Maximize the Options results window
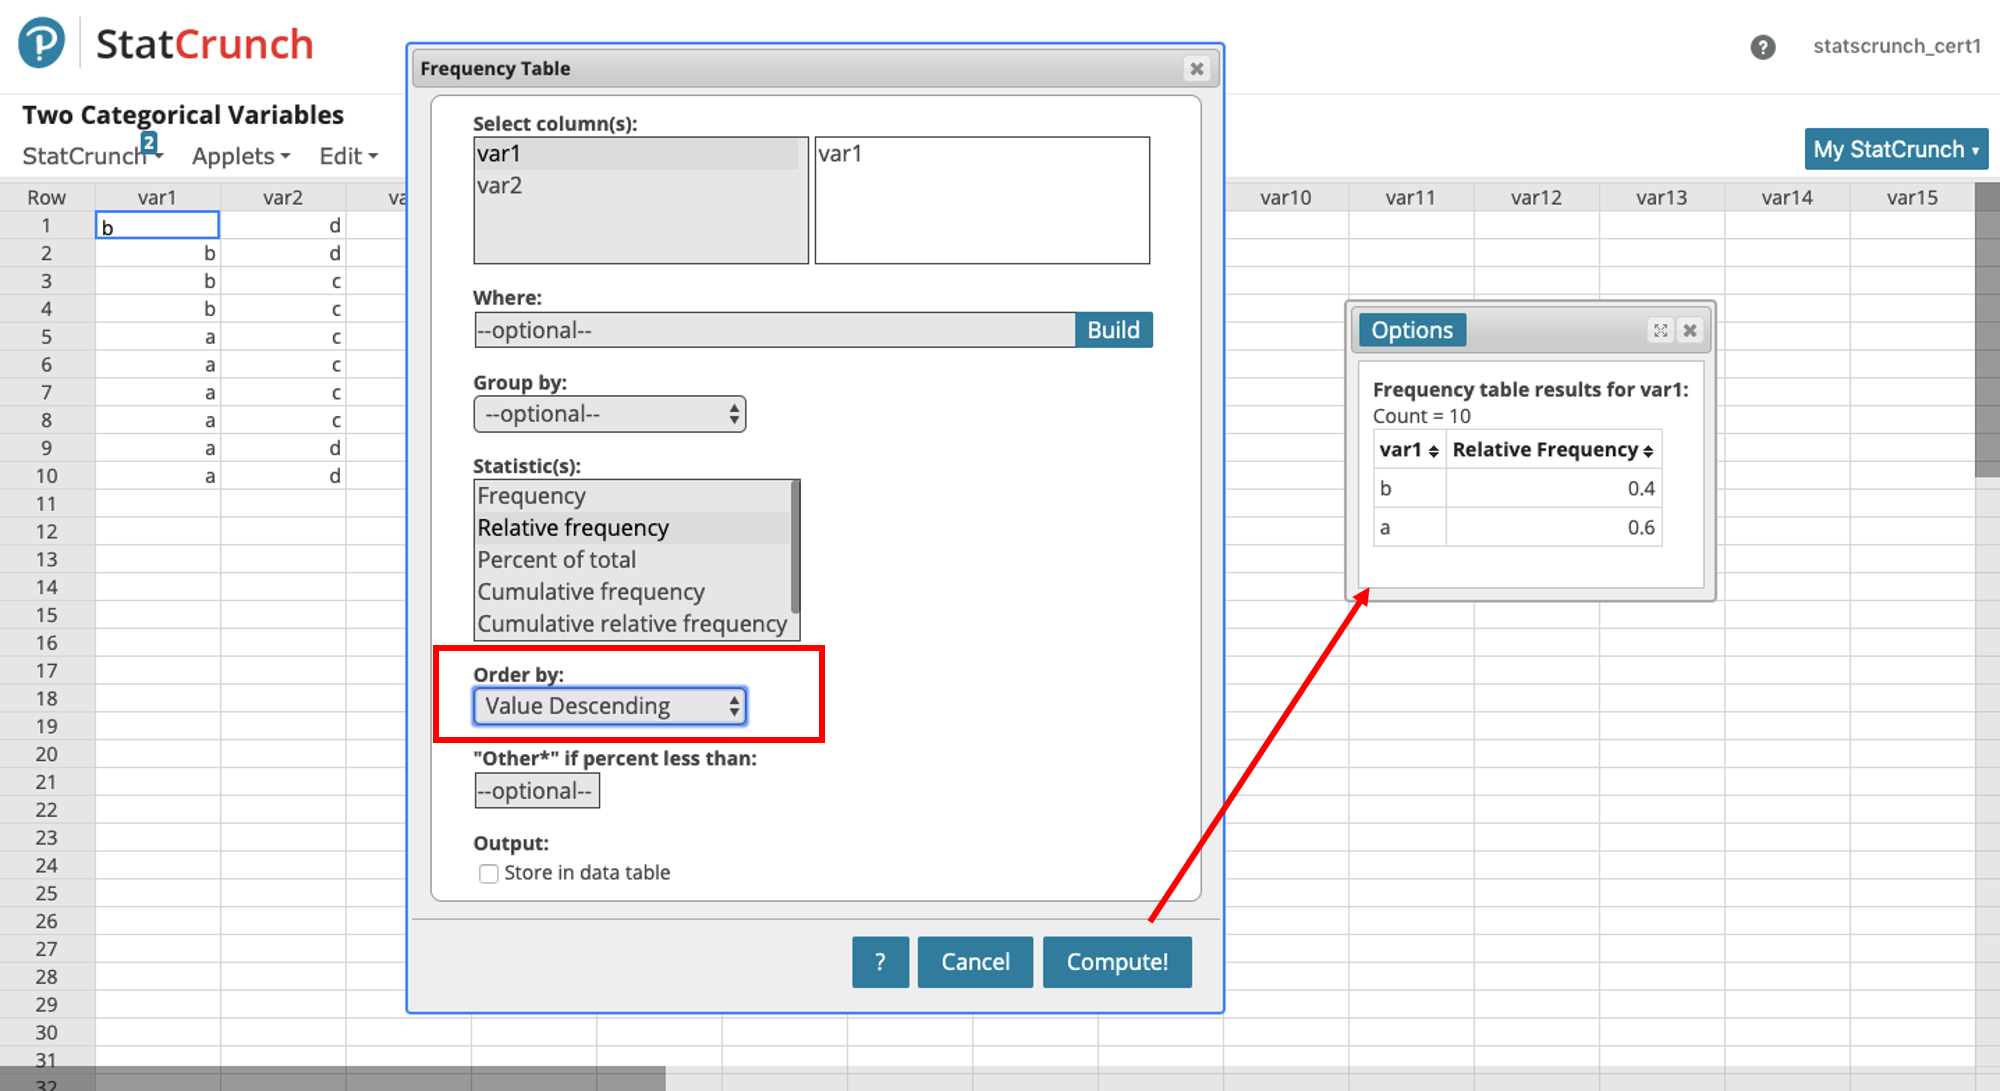This screenshot has height=1091, width=2000. 1660,330
